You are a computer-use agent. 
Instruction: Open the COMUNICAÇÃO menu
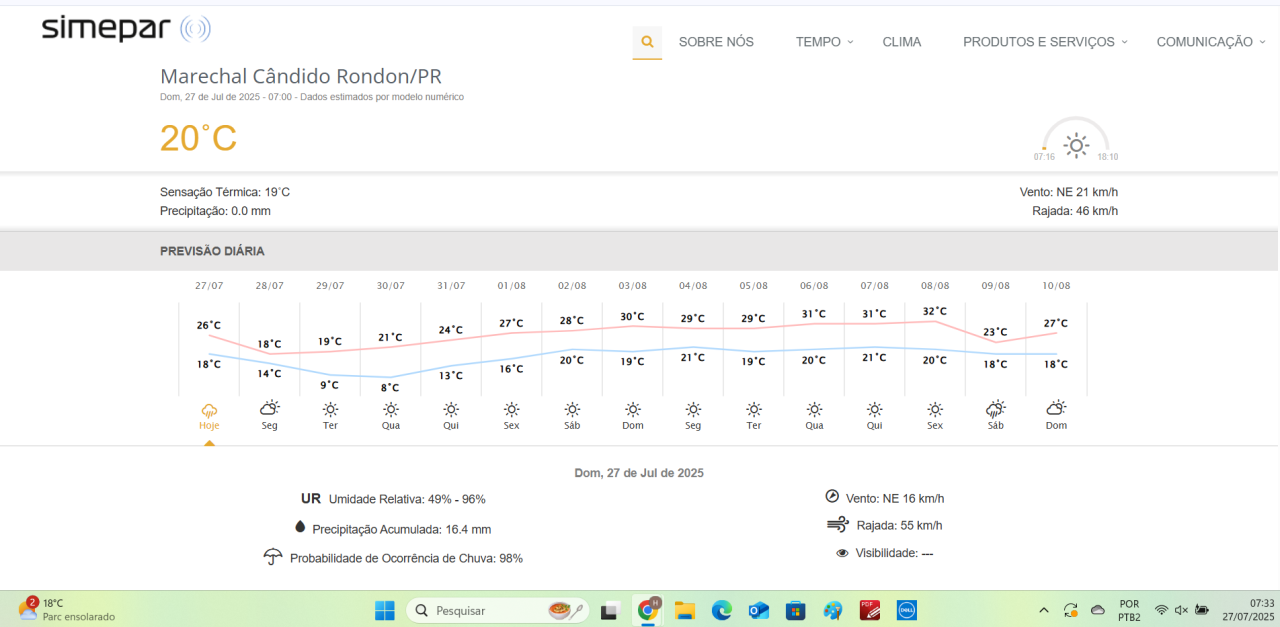pyautogui.click(x=1205, y=42)
